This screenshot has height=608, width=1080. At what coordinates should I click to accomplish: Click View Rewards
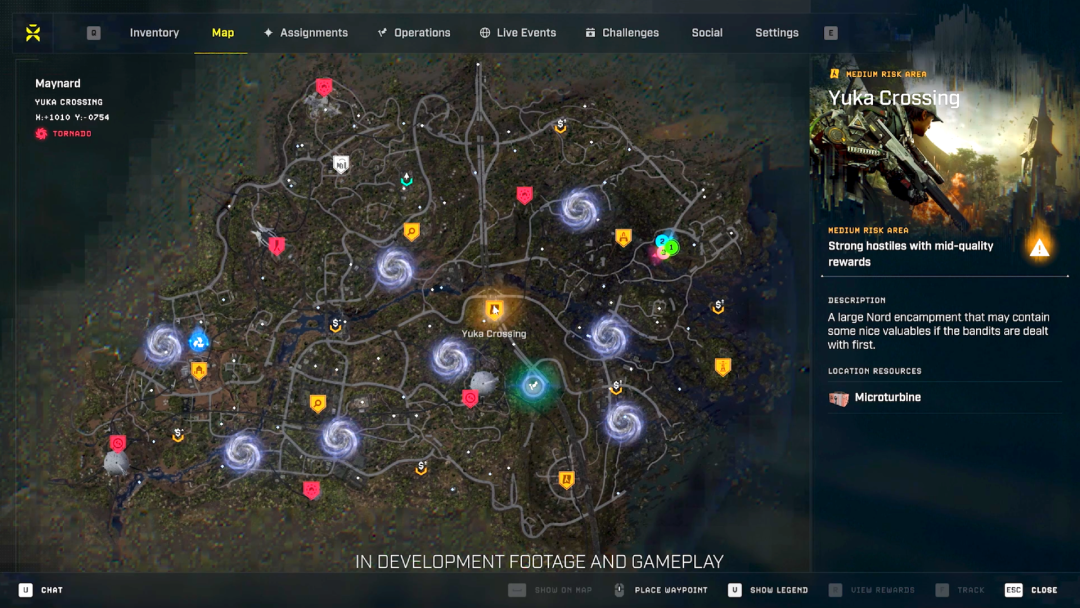pos(871,590)
